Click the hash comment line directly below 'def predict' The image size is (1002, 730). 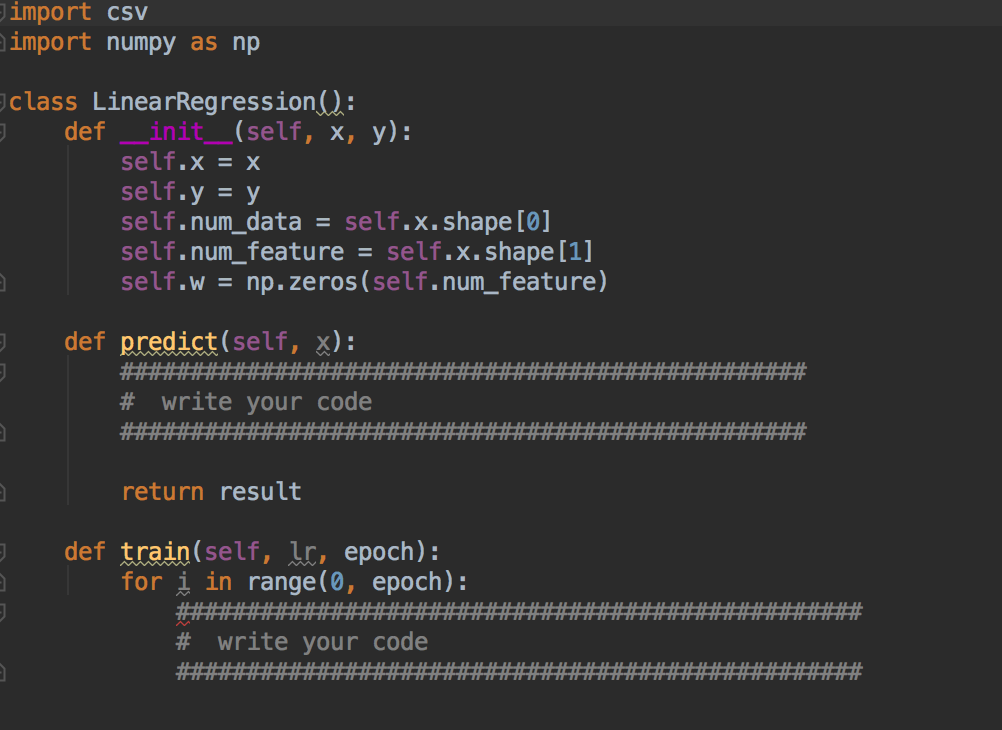[463, 371]
